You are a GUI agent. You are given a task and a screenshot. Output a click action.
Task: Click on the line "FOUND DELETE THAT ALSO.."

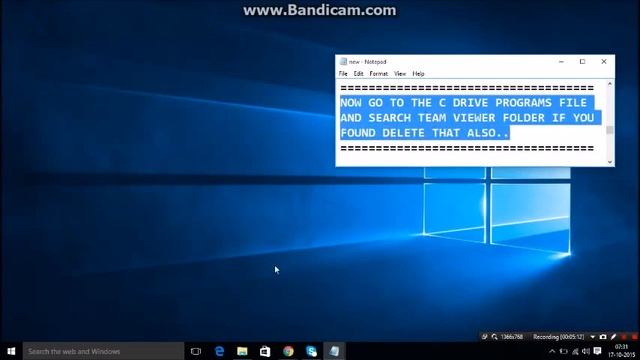(425, 133)
